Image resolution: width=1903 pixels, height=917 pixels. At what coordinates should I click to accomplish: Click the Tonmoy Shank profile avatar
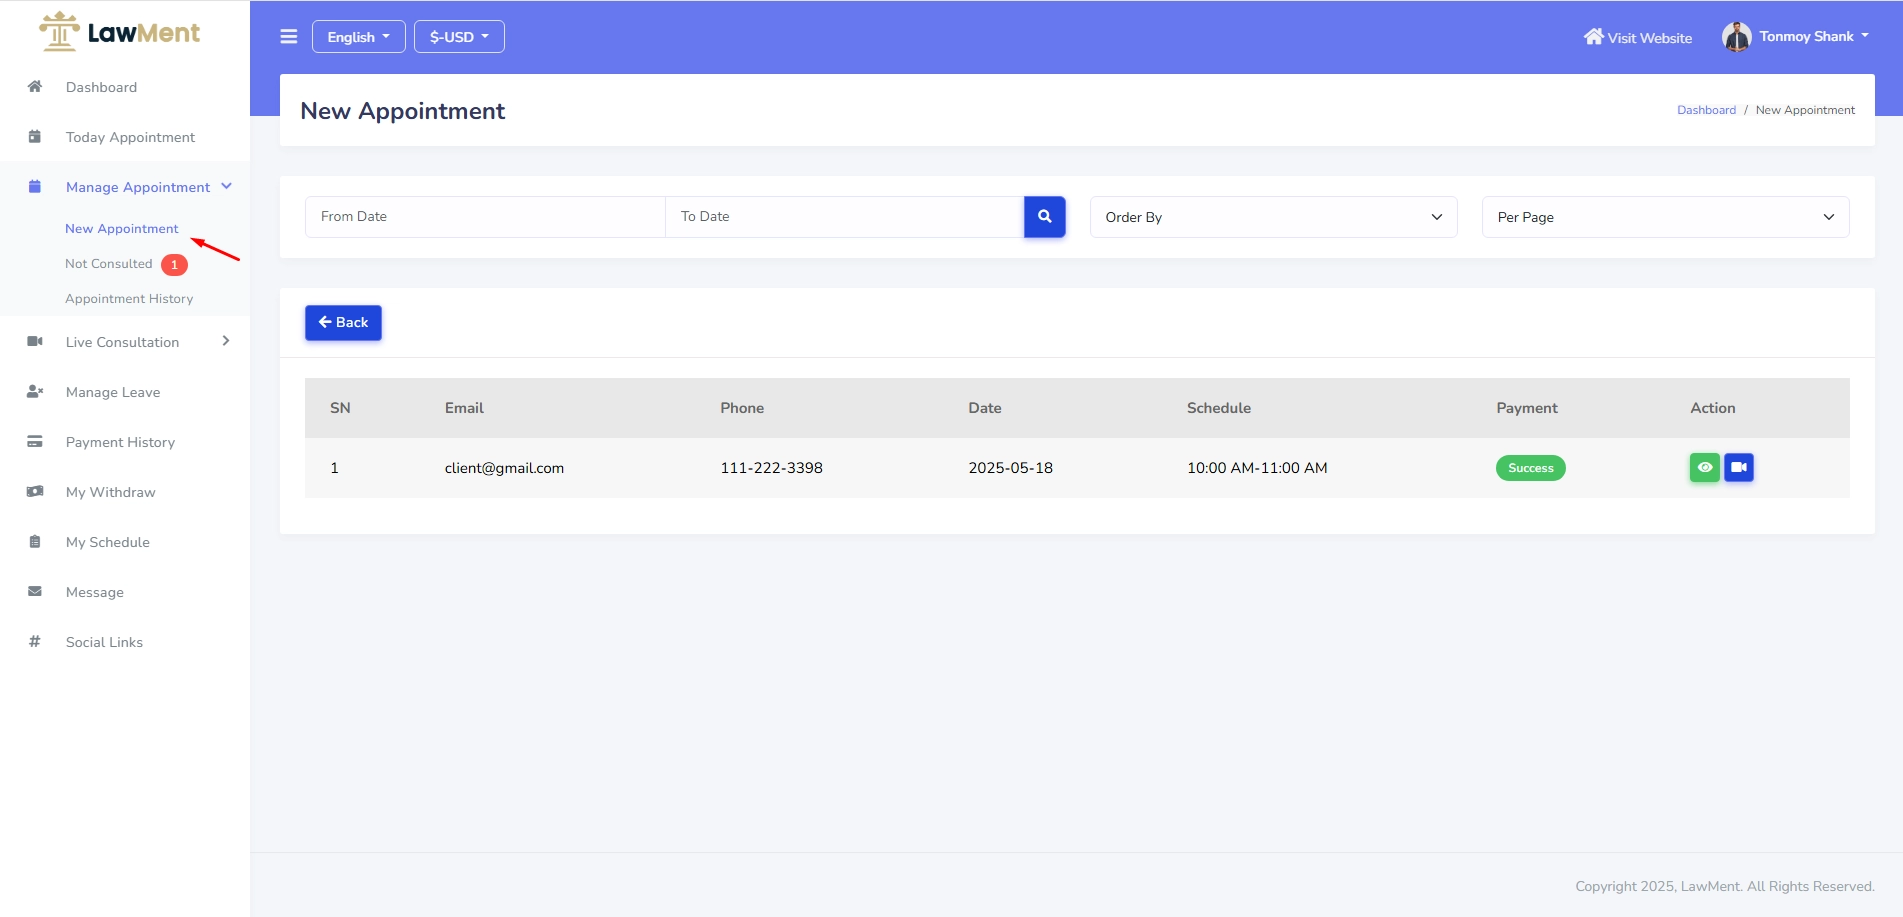tap(1736, 37)
